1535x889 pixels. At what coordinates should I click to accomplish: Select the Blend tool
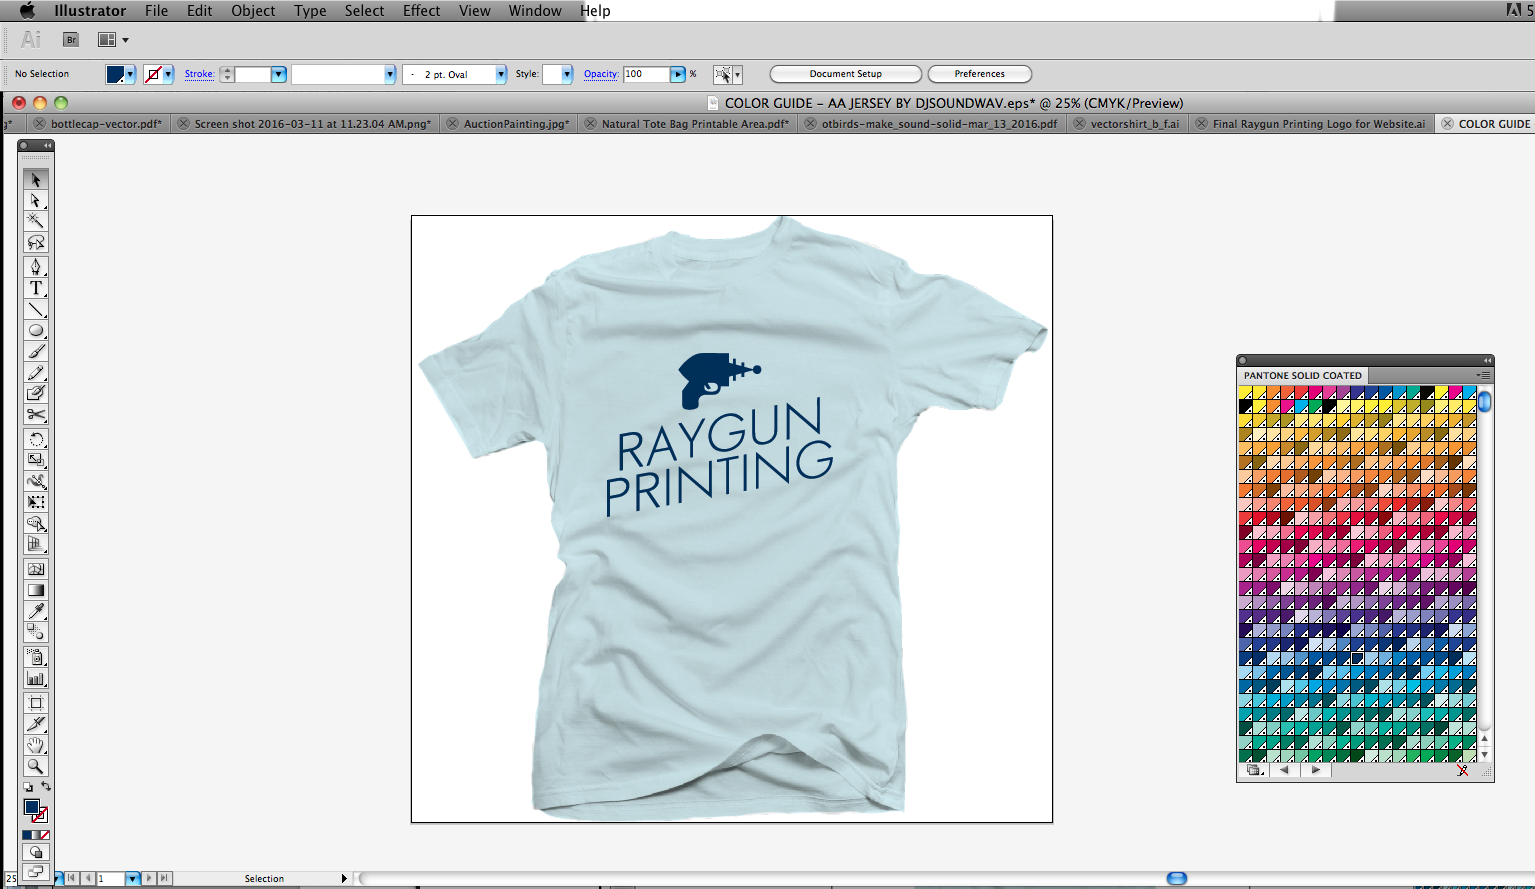(36, 632)
